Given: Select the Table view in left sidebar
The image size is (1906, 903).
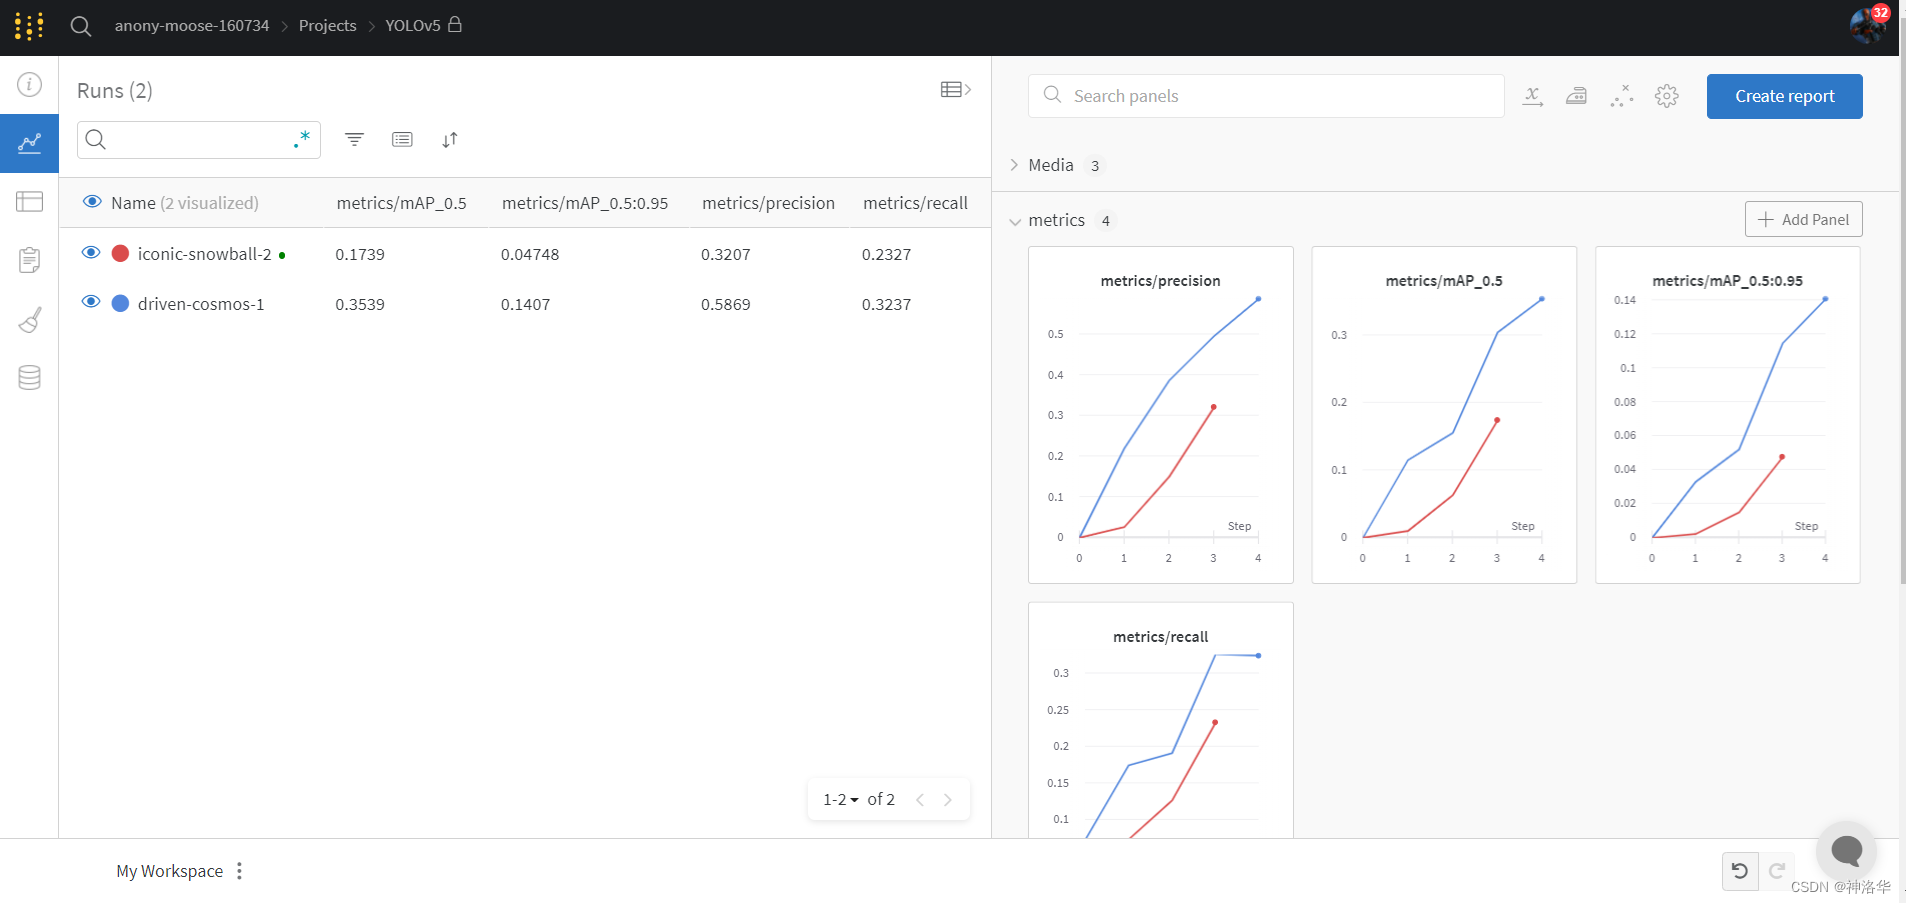Looking at the screenshot, I should (x=29, y=201).
